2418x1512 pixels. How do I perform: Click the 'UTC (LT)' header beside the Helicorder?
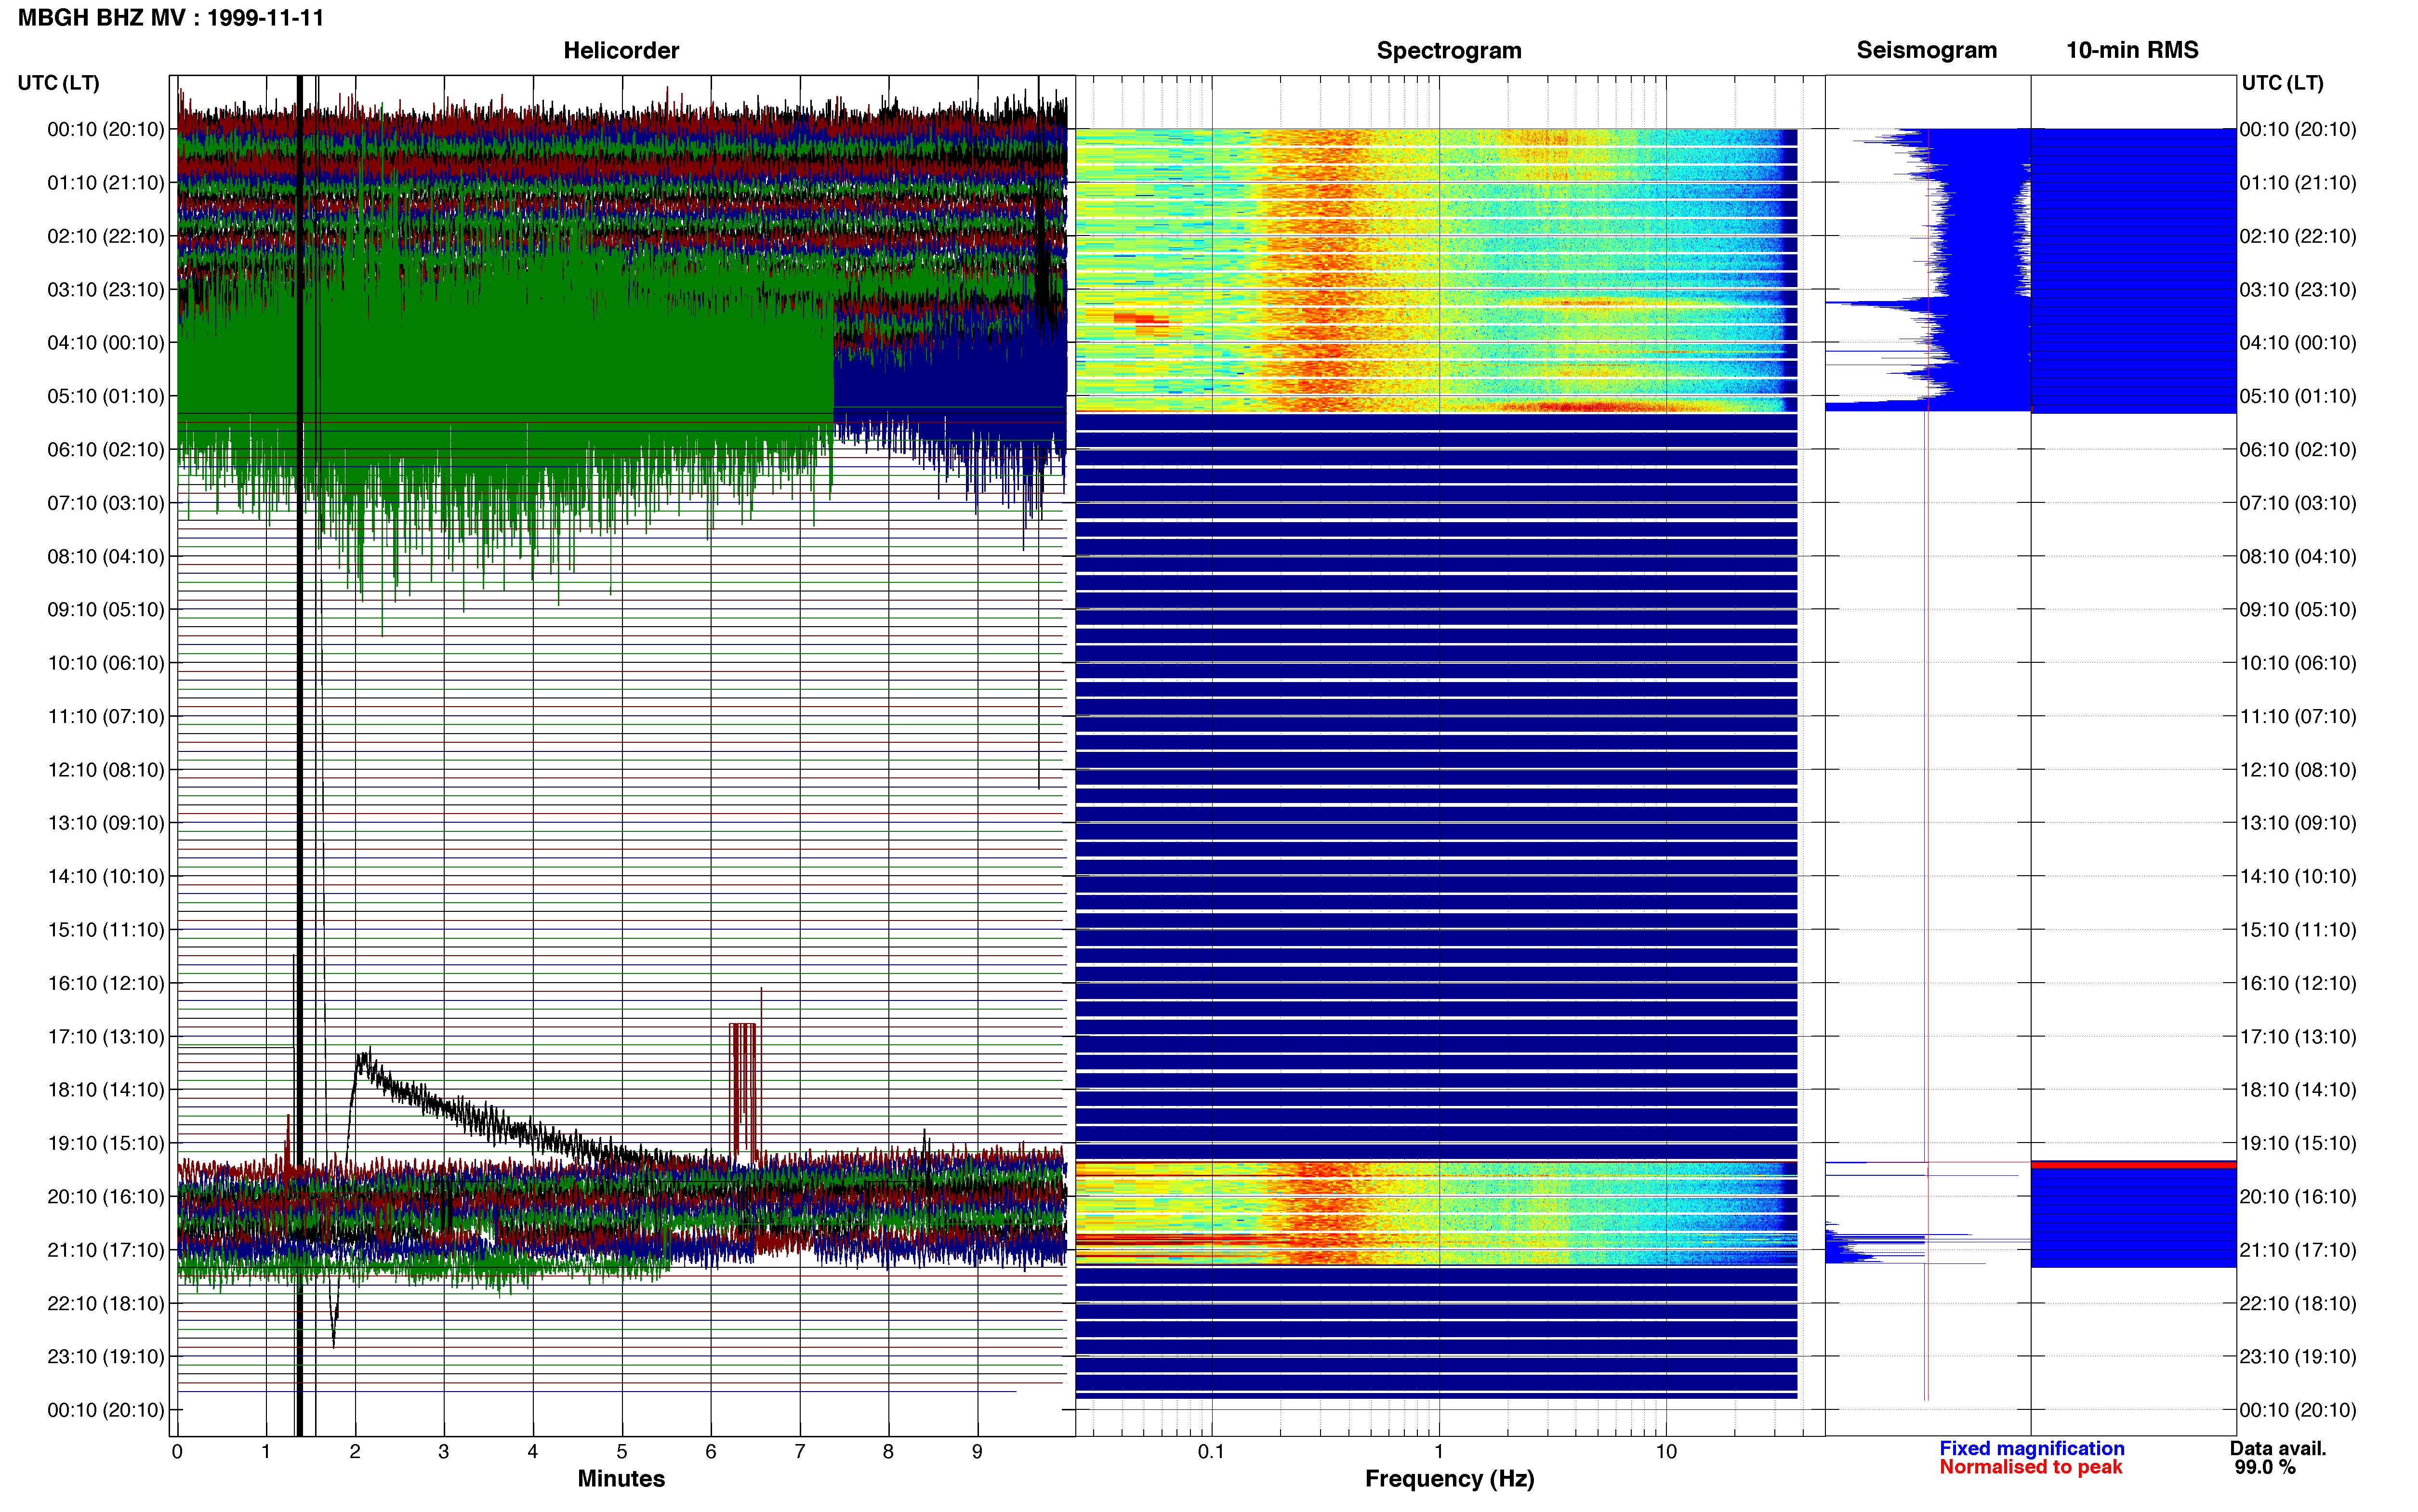(58, 83)
